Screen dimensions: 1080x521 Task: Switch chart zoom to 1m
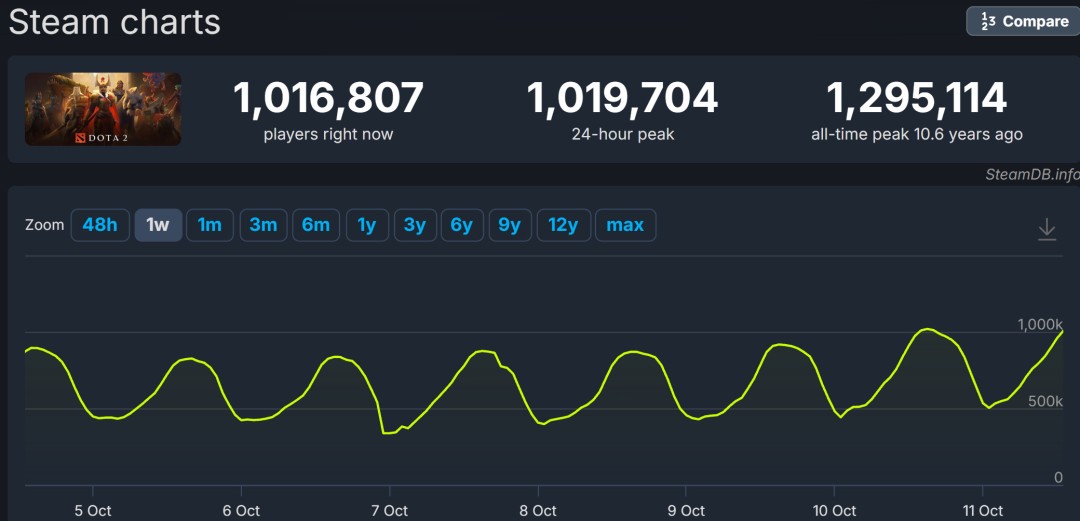[x=210, y=225]
